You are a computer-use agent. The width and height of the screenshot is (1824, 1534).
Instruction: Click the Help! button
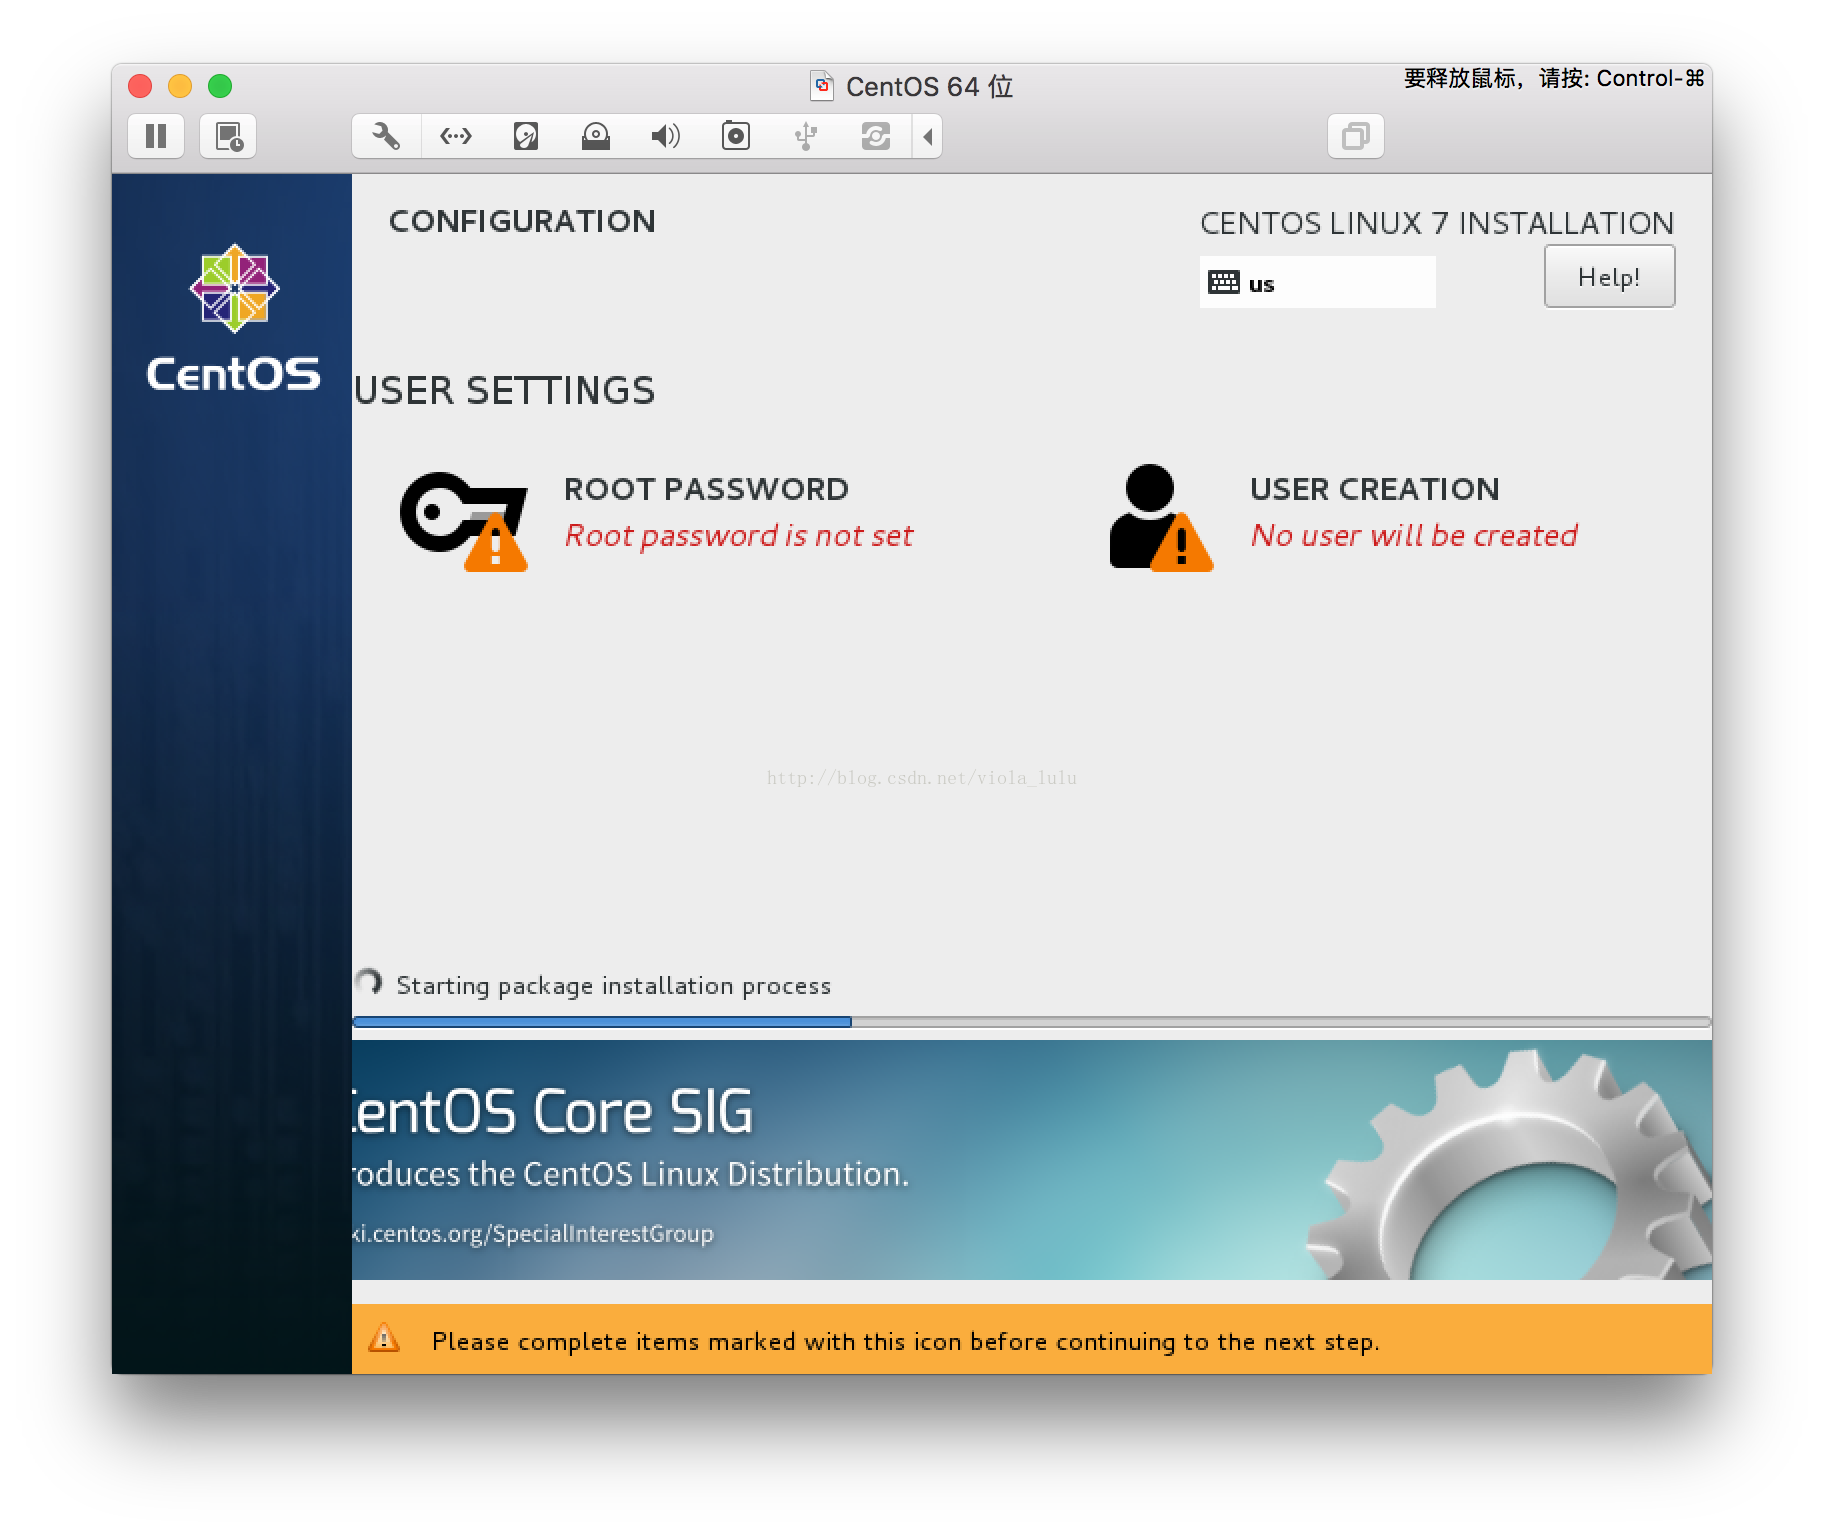(x=1609, y=277)
